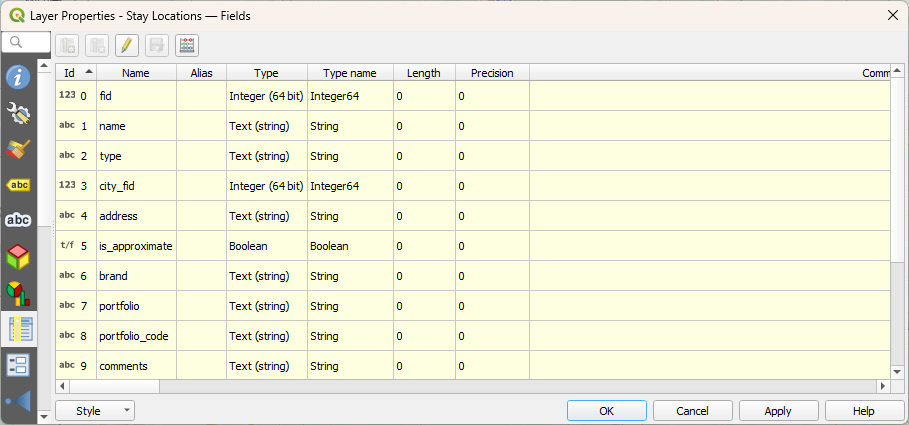Click the Type name column header

(x=350, y=73)
